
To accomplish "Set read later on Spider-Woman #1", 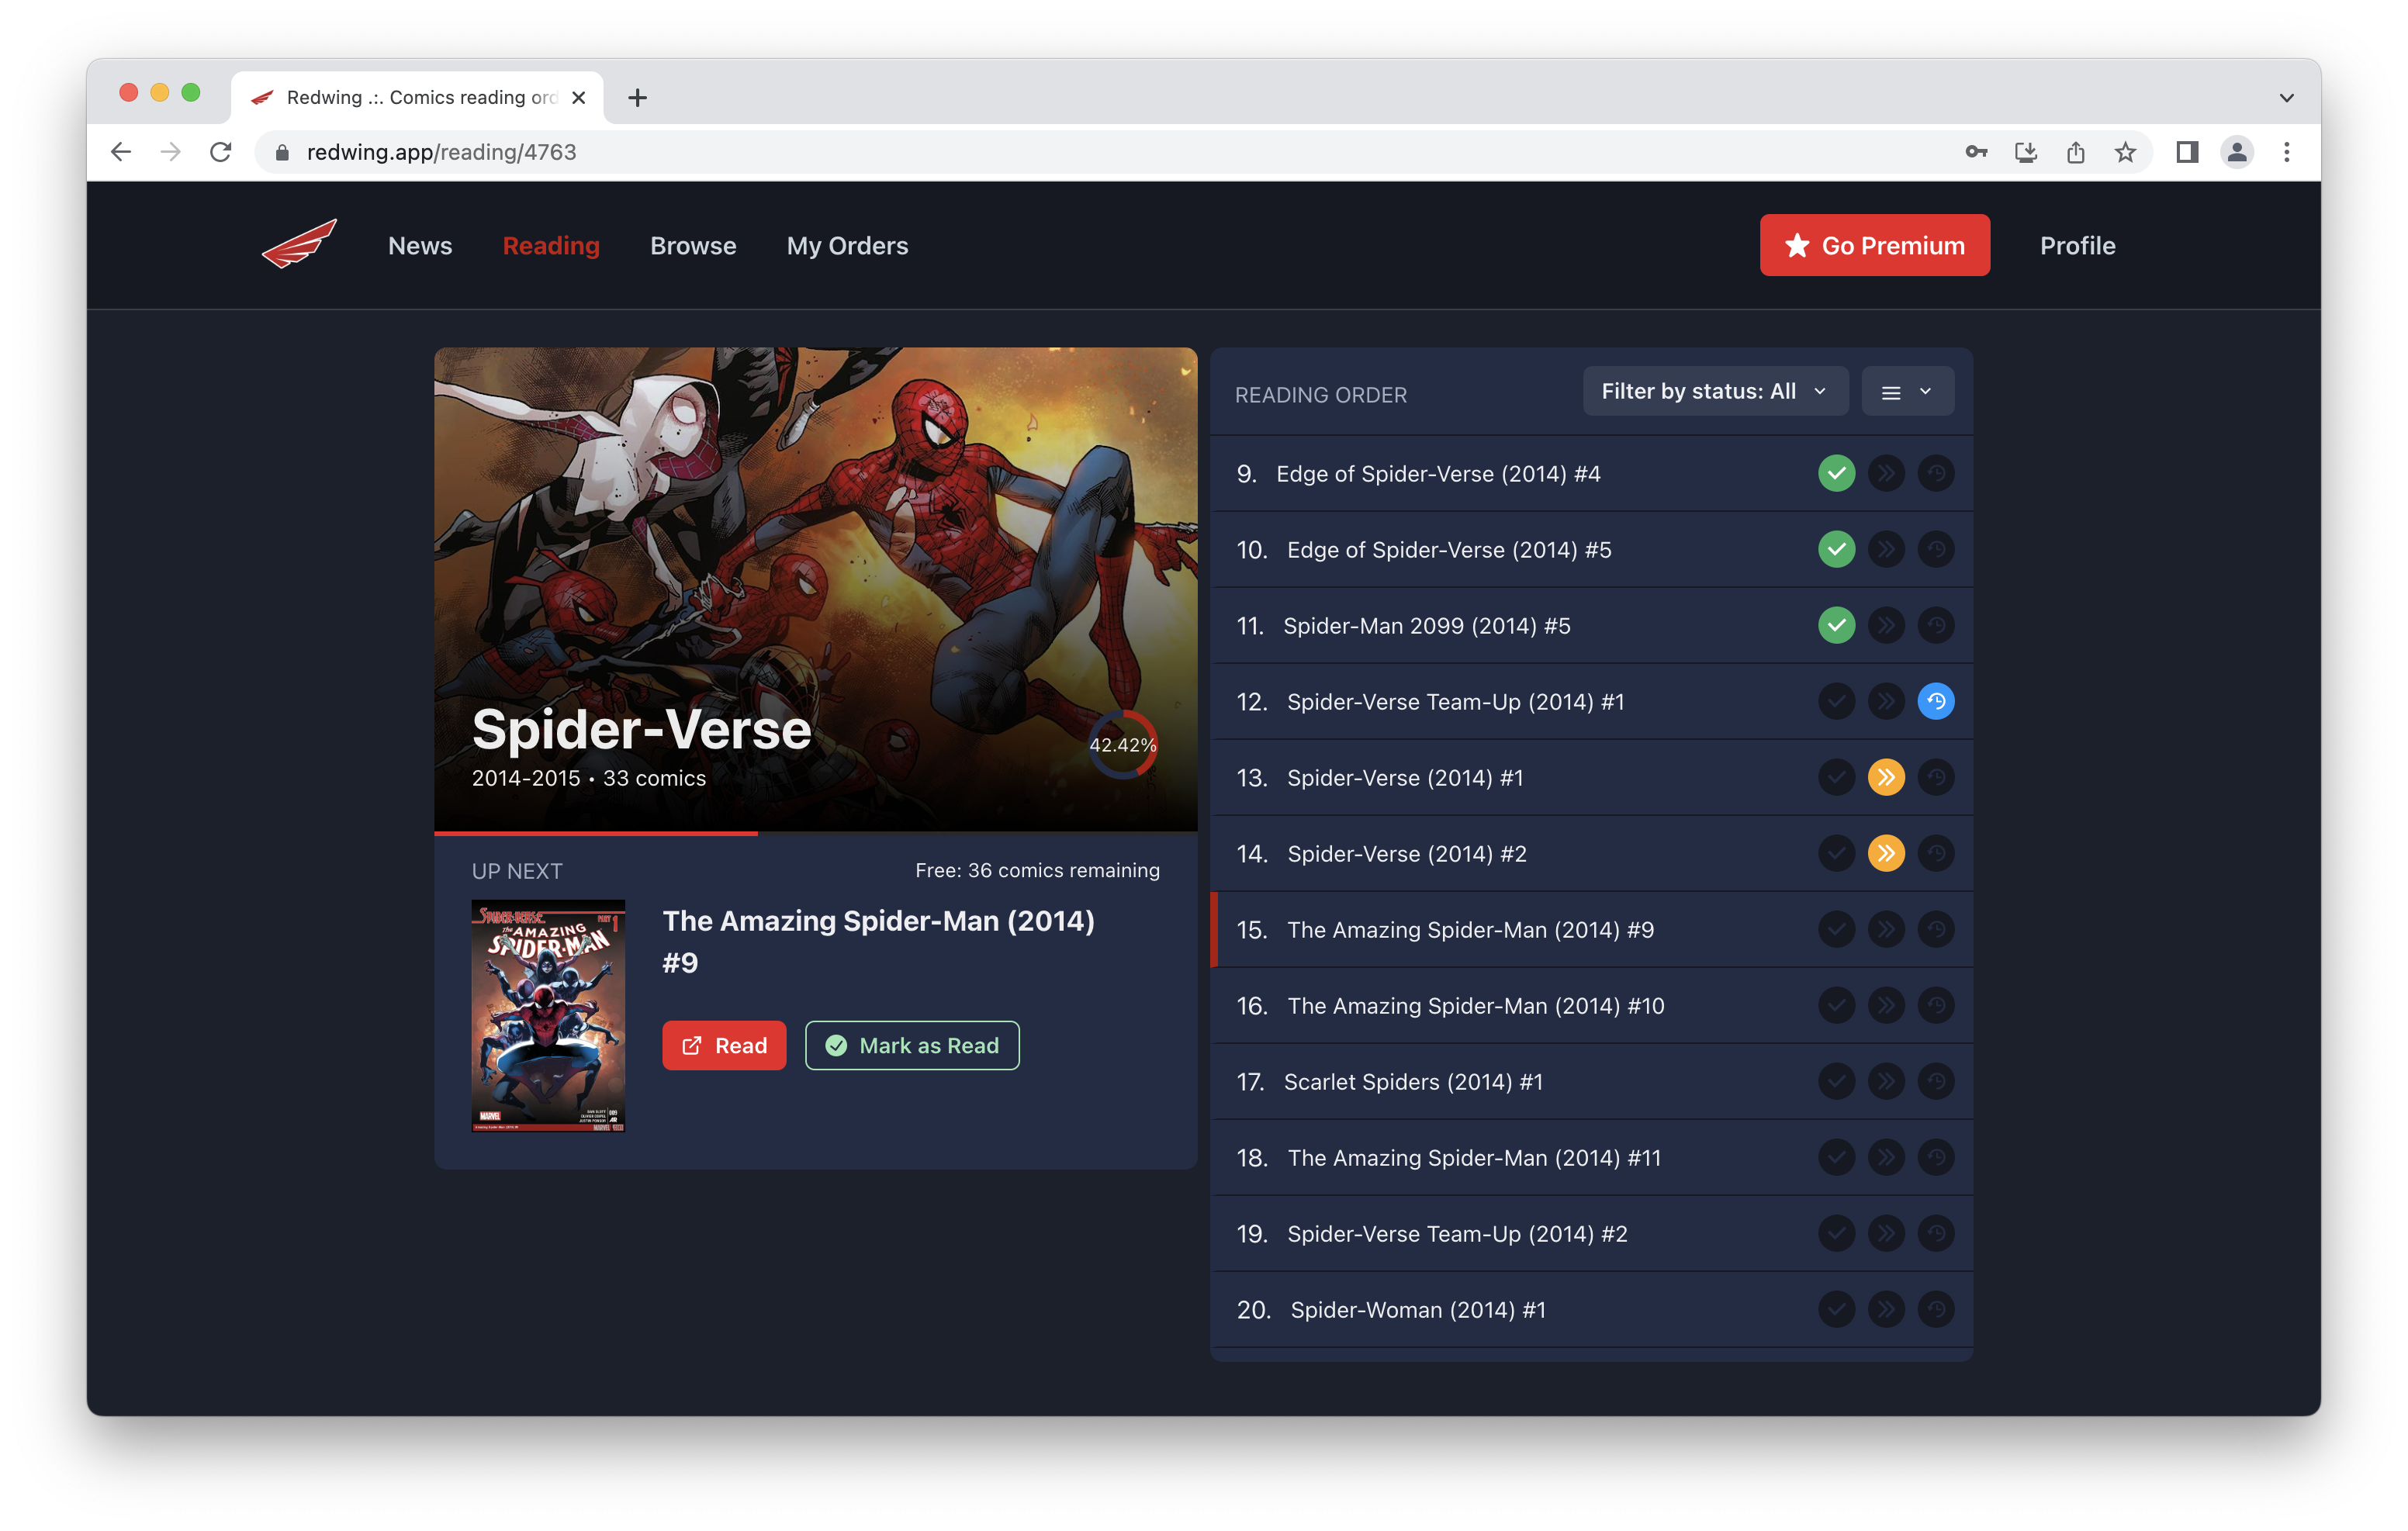I will (1936, 1309).
